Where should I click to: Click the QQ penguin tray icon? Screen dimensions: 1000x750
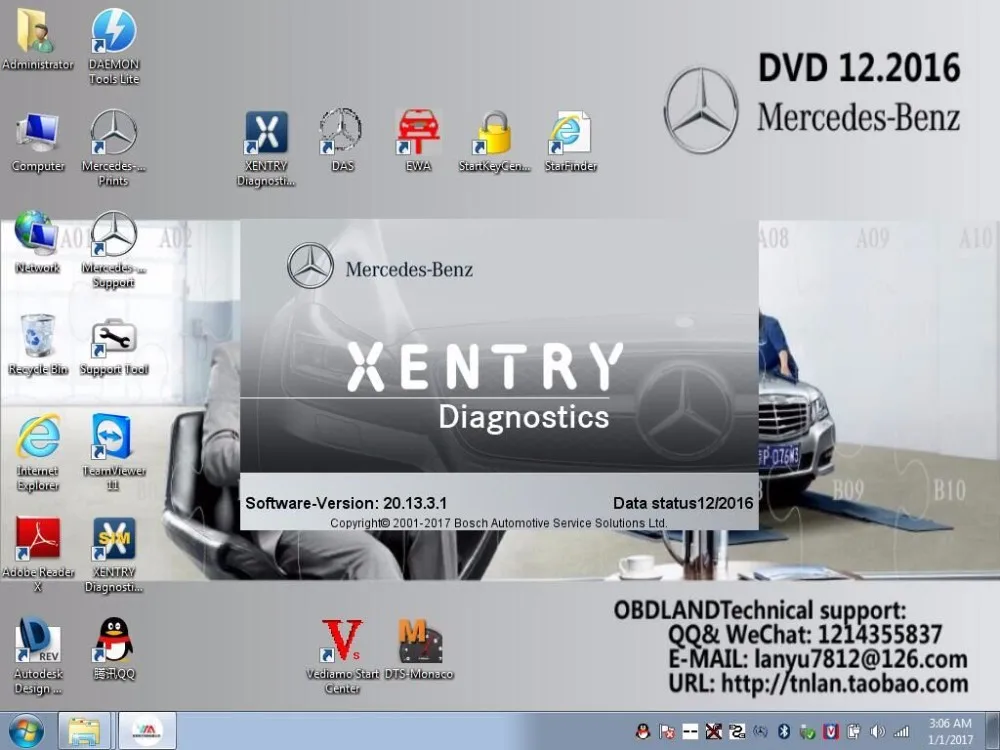pos(643,732)
